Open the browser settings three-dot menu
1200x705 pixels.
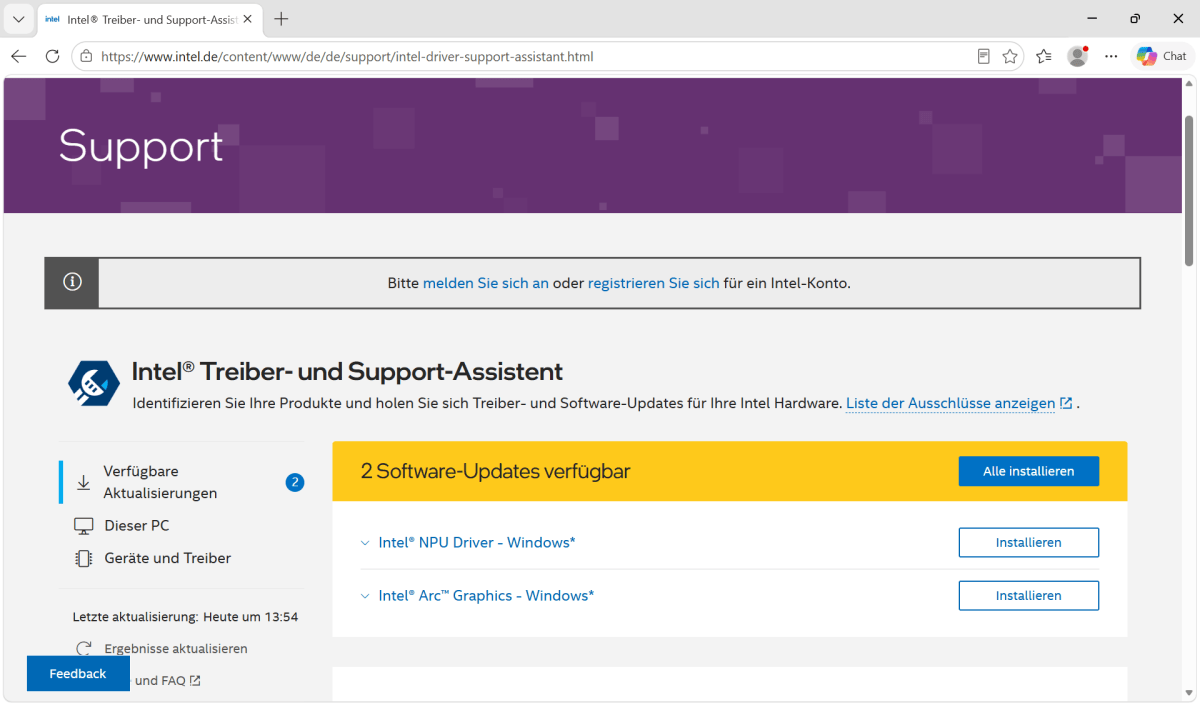click(1111, 57)
